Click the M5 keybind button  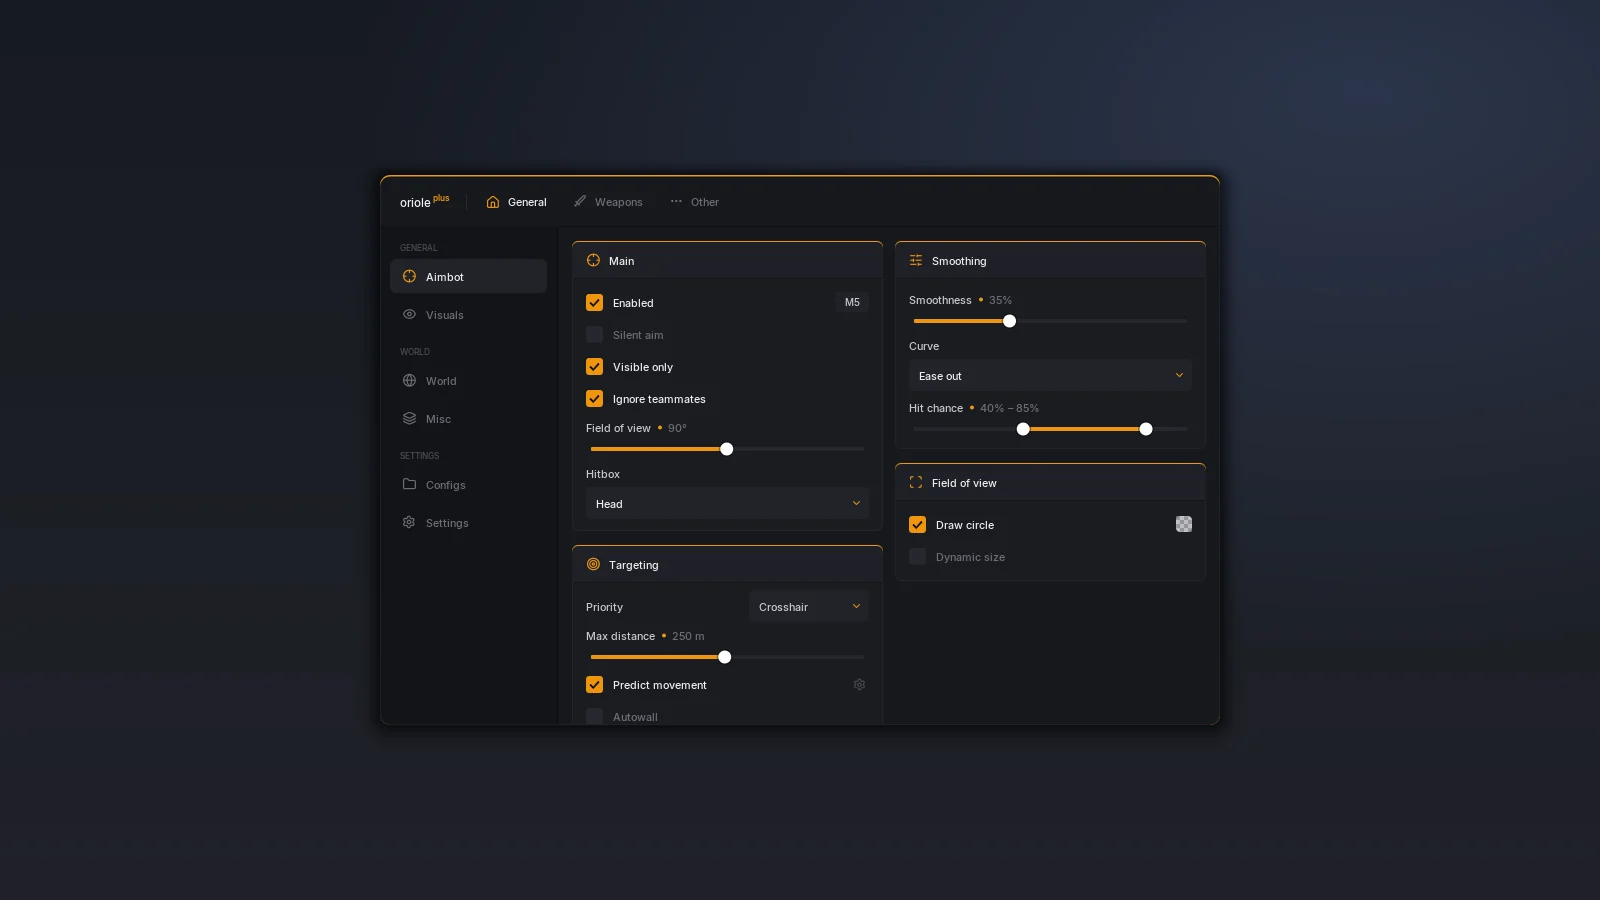[x=852, y=302]
